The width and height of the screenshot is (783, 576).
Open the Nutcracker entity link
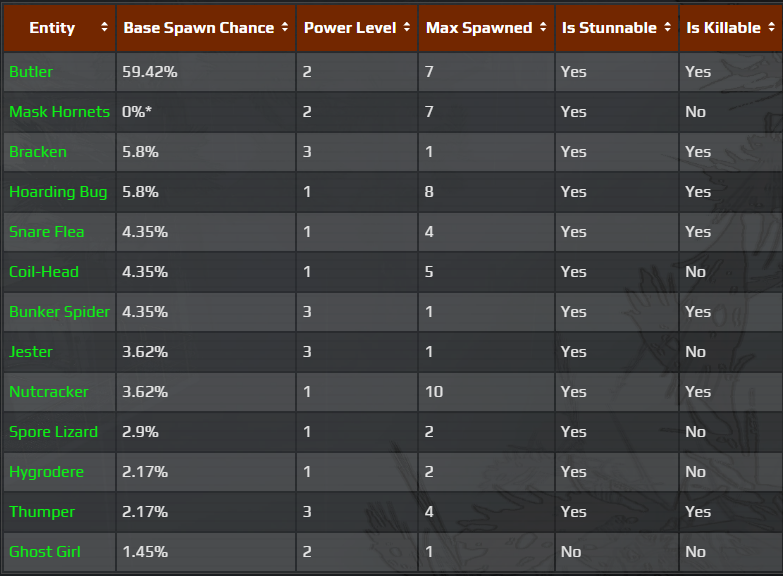(49, 392)
